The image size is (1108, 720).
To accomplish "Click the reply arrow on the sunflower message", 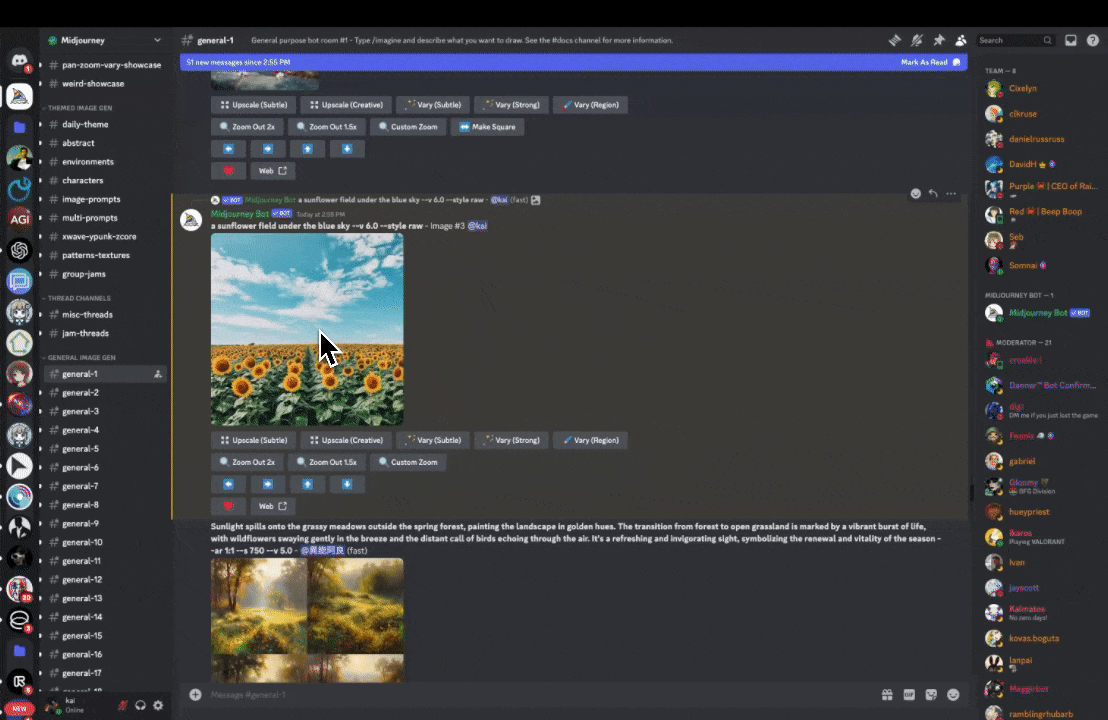I will click(x=933, y=193).
